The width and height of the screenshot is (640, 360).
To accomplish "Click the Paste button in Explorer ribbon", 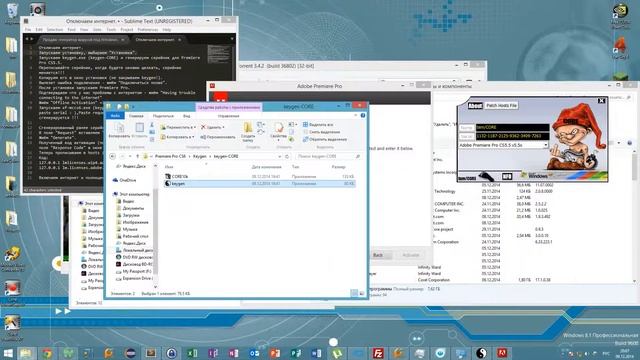I will (140, 131).
